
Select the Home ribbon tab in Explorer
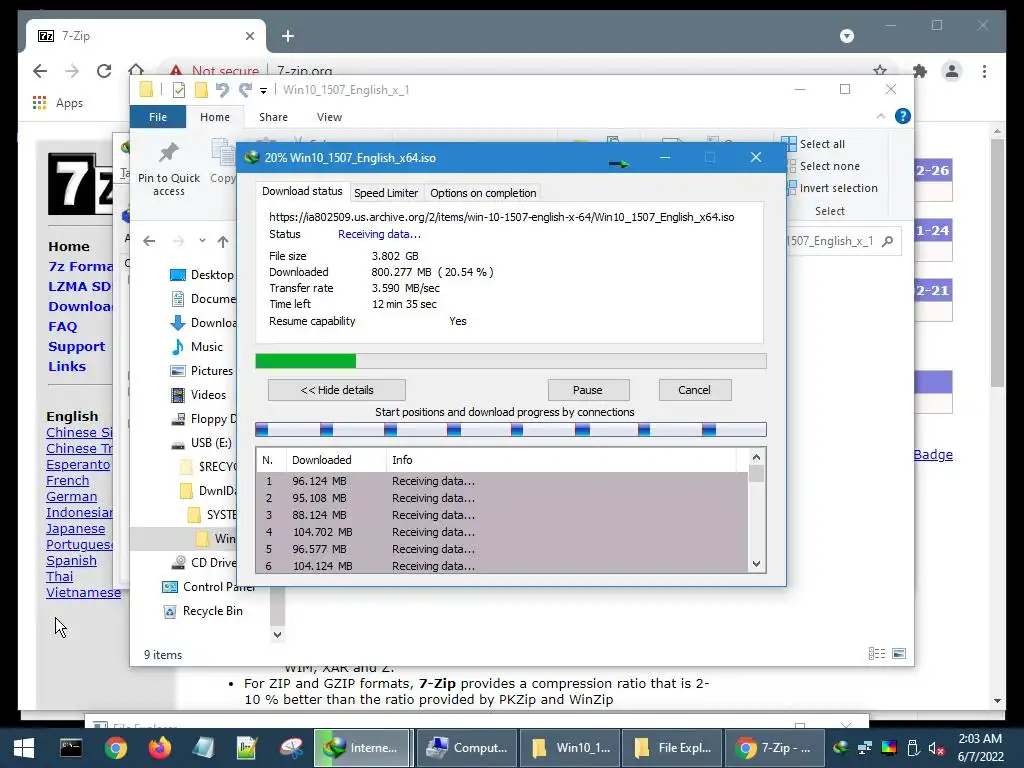coord(215,117)
